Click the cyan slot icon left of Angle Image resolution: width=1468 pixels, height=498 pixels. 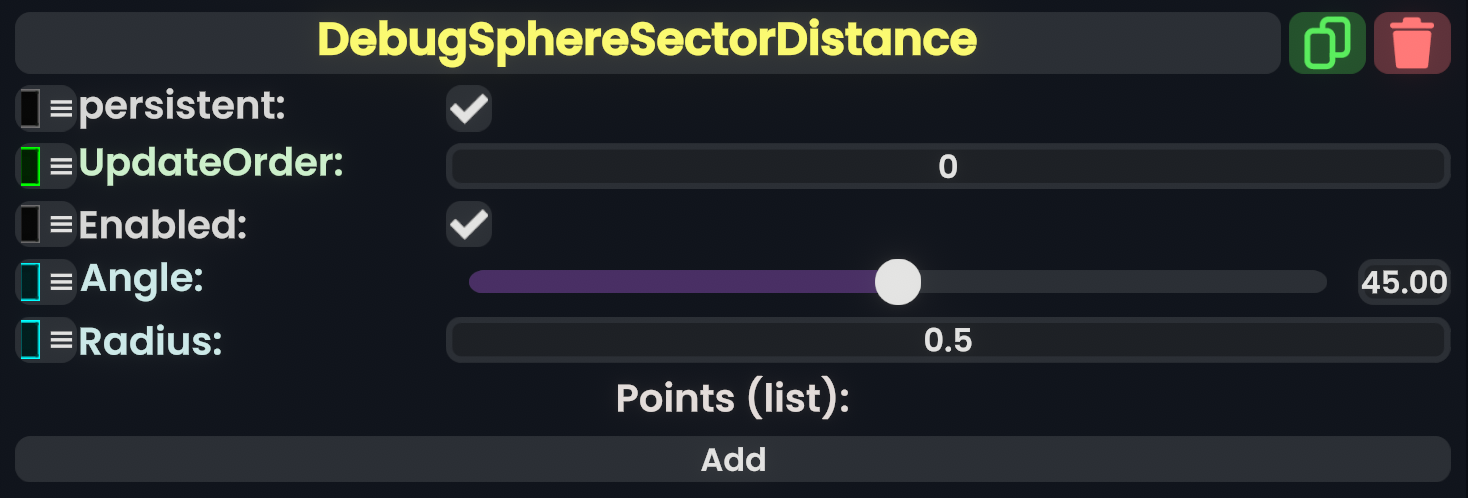pos(30,282)
